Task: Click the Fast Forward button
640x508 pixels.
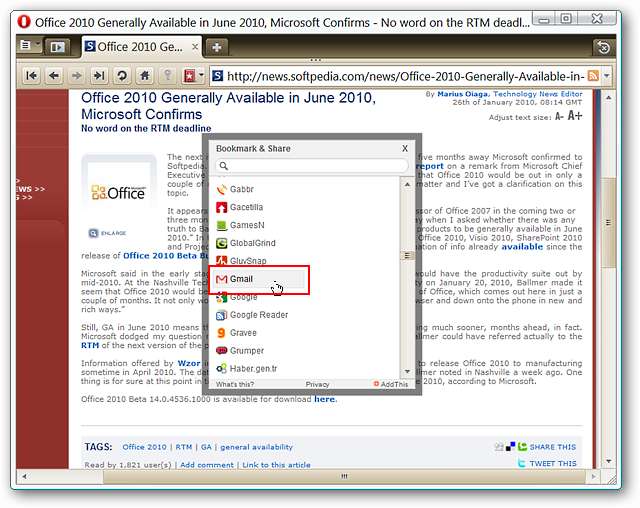Action: (99, 75)
